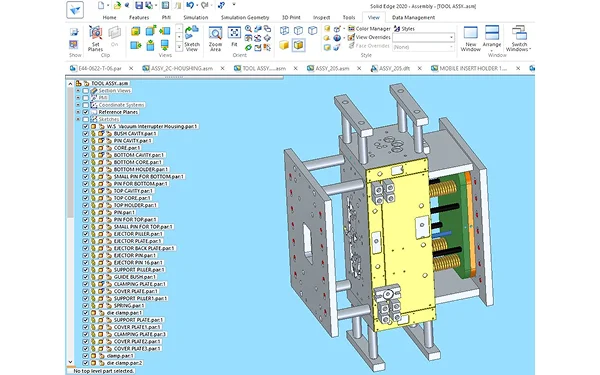Image resolution: width=600 pixels, height=375 pixels.
Task: Click the Set Planes clip icon
Action: click(95, 38)
